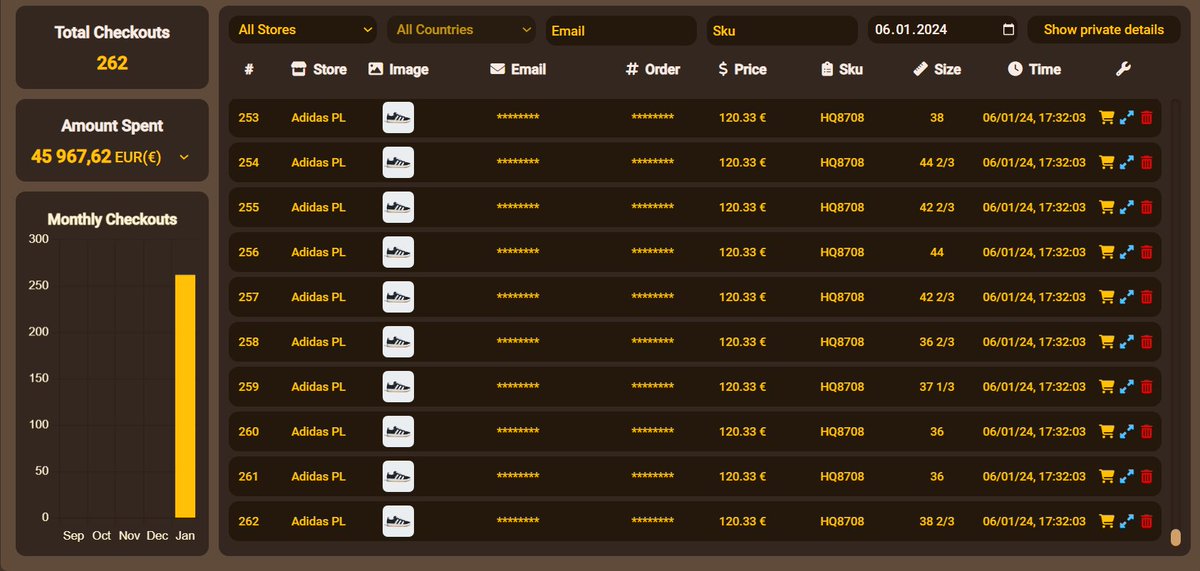
Task: Click the Image column header
Action: tap(398, 69)
